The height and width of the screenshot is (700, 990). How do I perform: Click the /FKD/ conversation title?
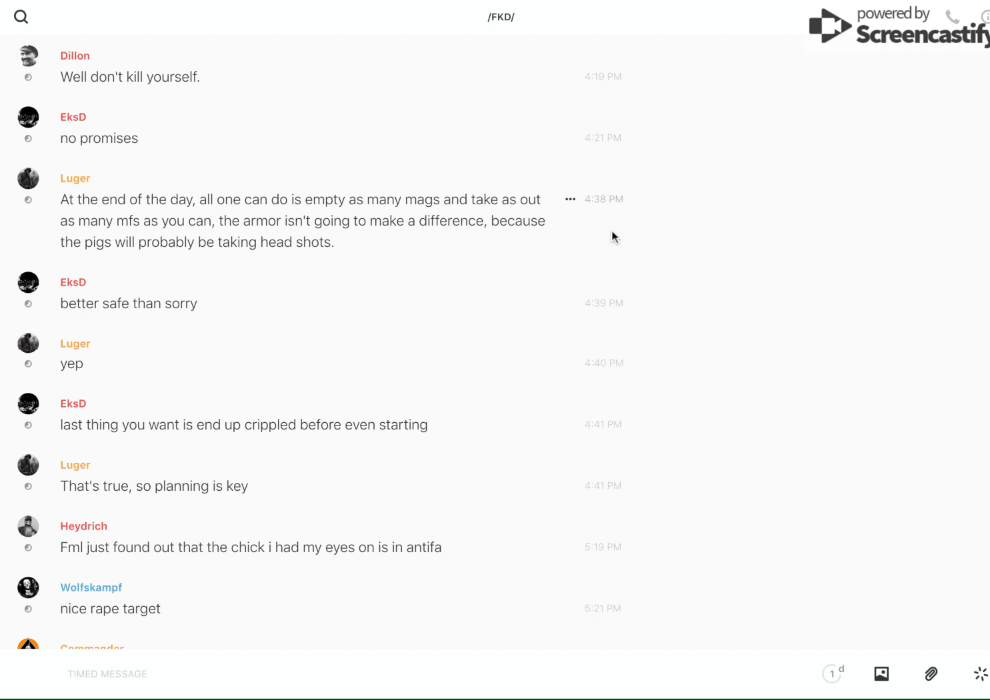501,17
